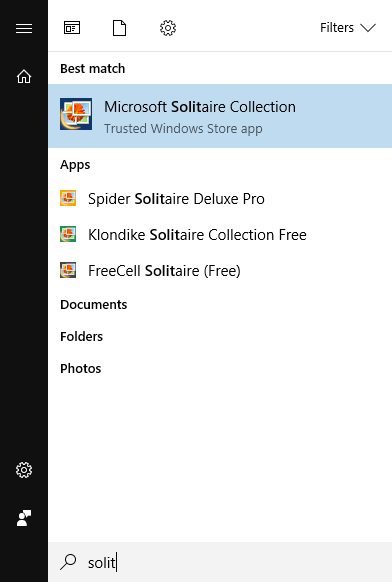The image size is (392, 582).
Task: Filter results by Settings gear icon
Action: click(x=168, y=28)
